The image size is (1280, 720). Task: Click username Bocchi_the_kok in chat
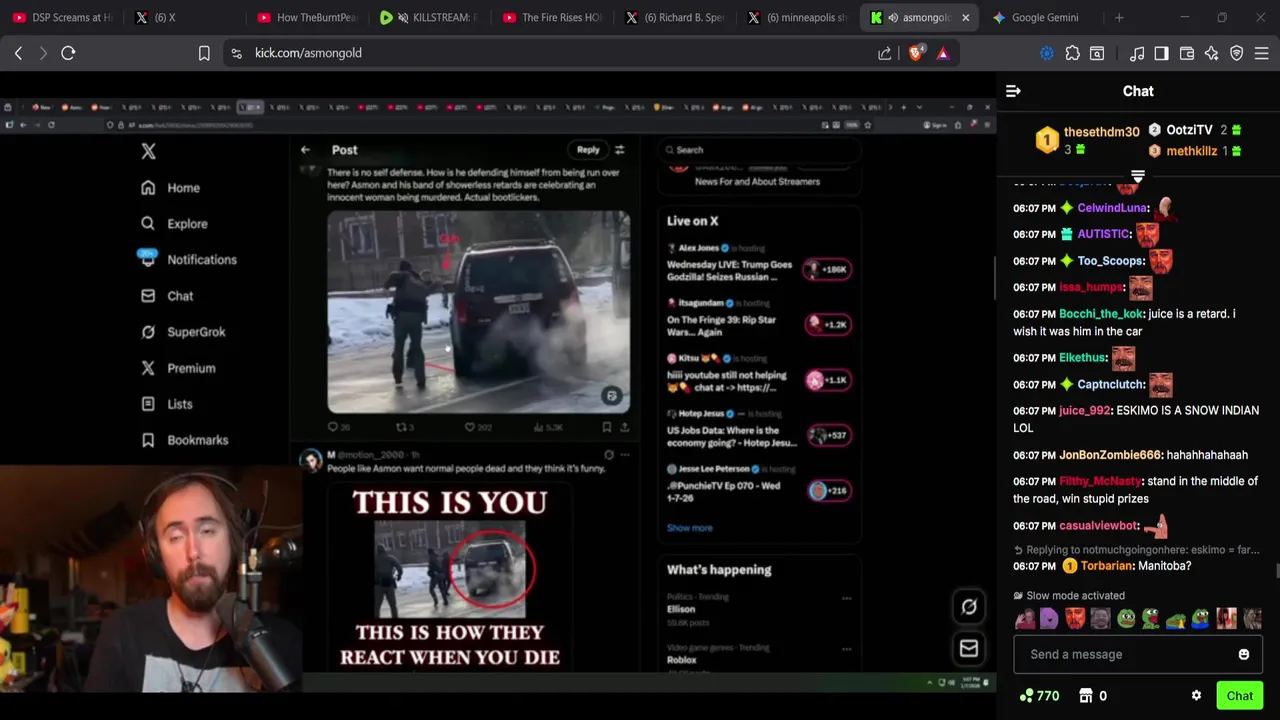click(x=1100, y=314)
